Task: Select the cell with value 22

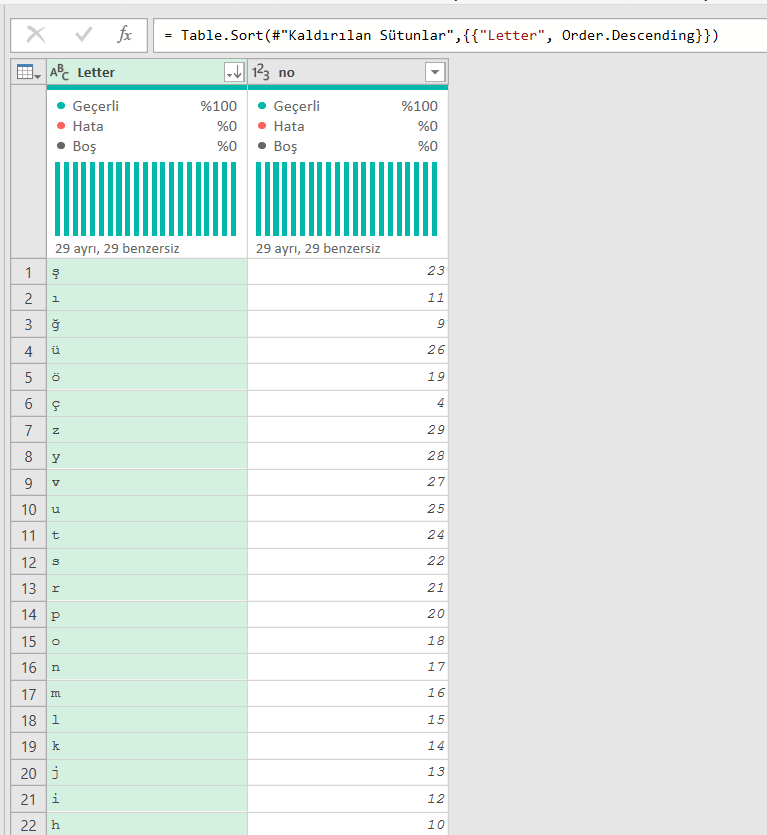Action: pyautogui.click(x=348, y=562)
